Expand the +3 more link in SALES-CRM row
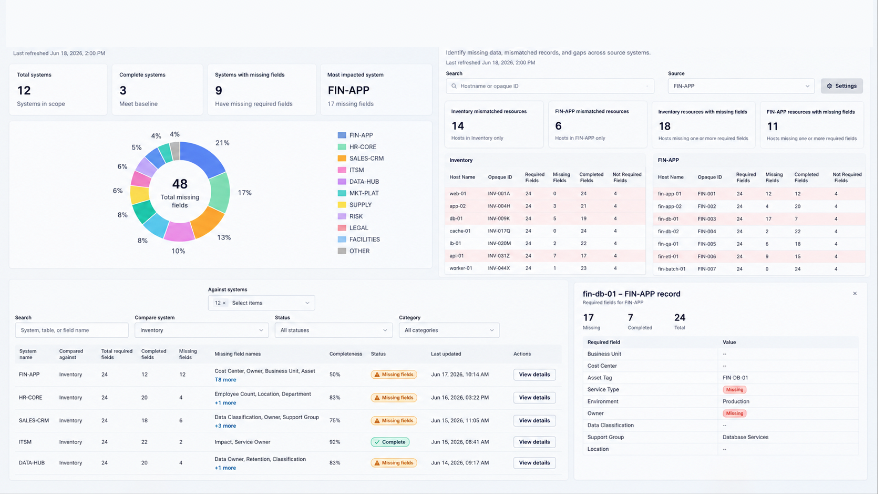Image resolution: width=878 pixels, height=494 pixels. click(225, 426)
